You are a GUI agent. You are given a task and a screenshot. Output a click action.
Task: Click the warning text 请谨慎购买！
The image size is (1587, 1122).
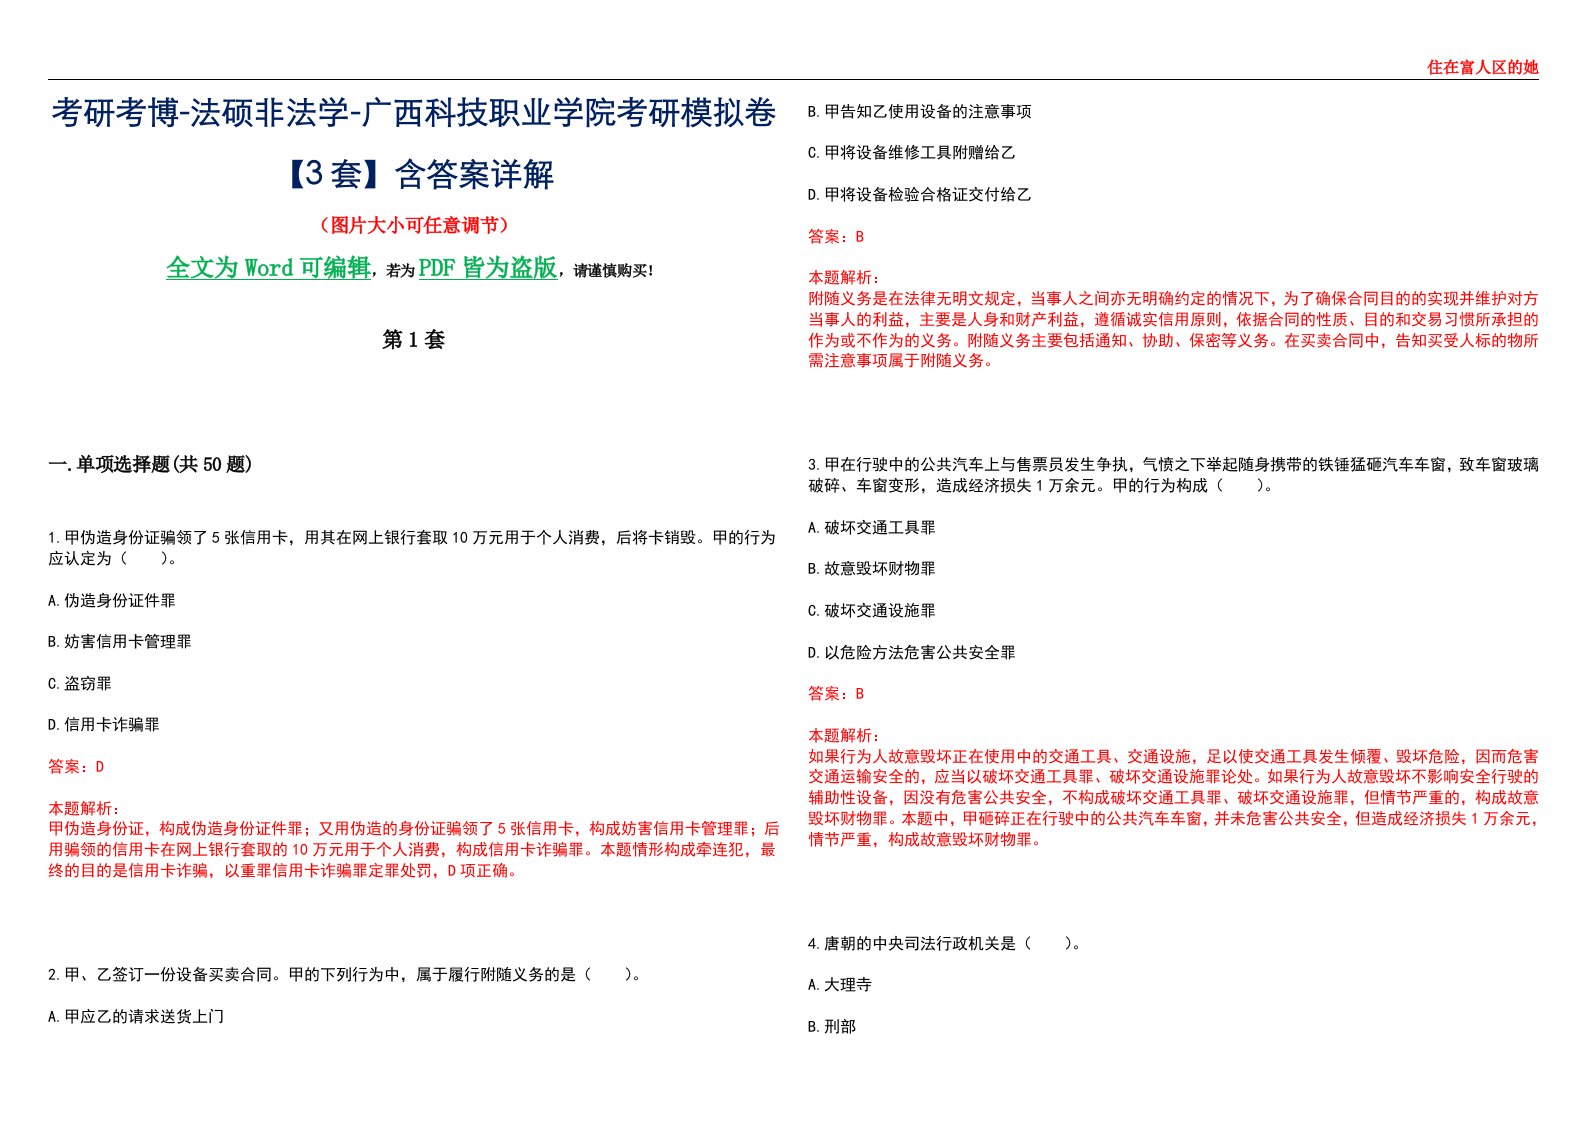point(614,270)
